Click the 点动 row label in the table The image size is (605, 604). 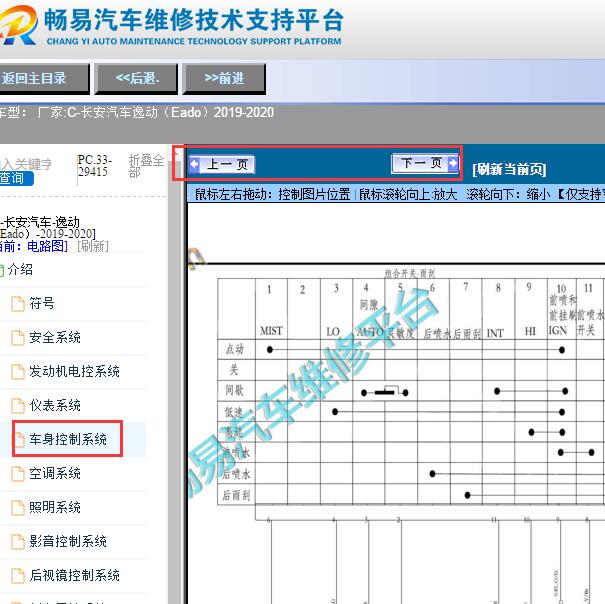tap(235, 349)
